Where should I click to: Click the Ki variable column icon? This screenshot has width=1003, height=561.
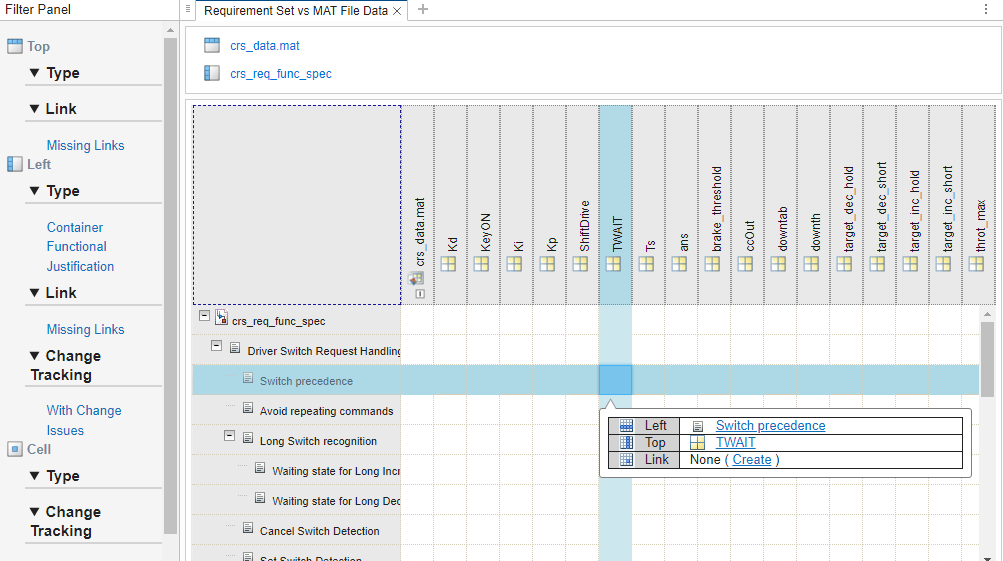514,264
